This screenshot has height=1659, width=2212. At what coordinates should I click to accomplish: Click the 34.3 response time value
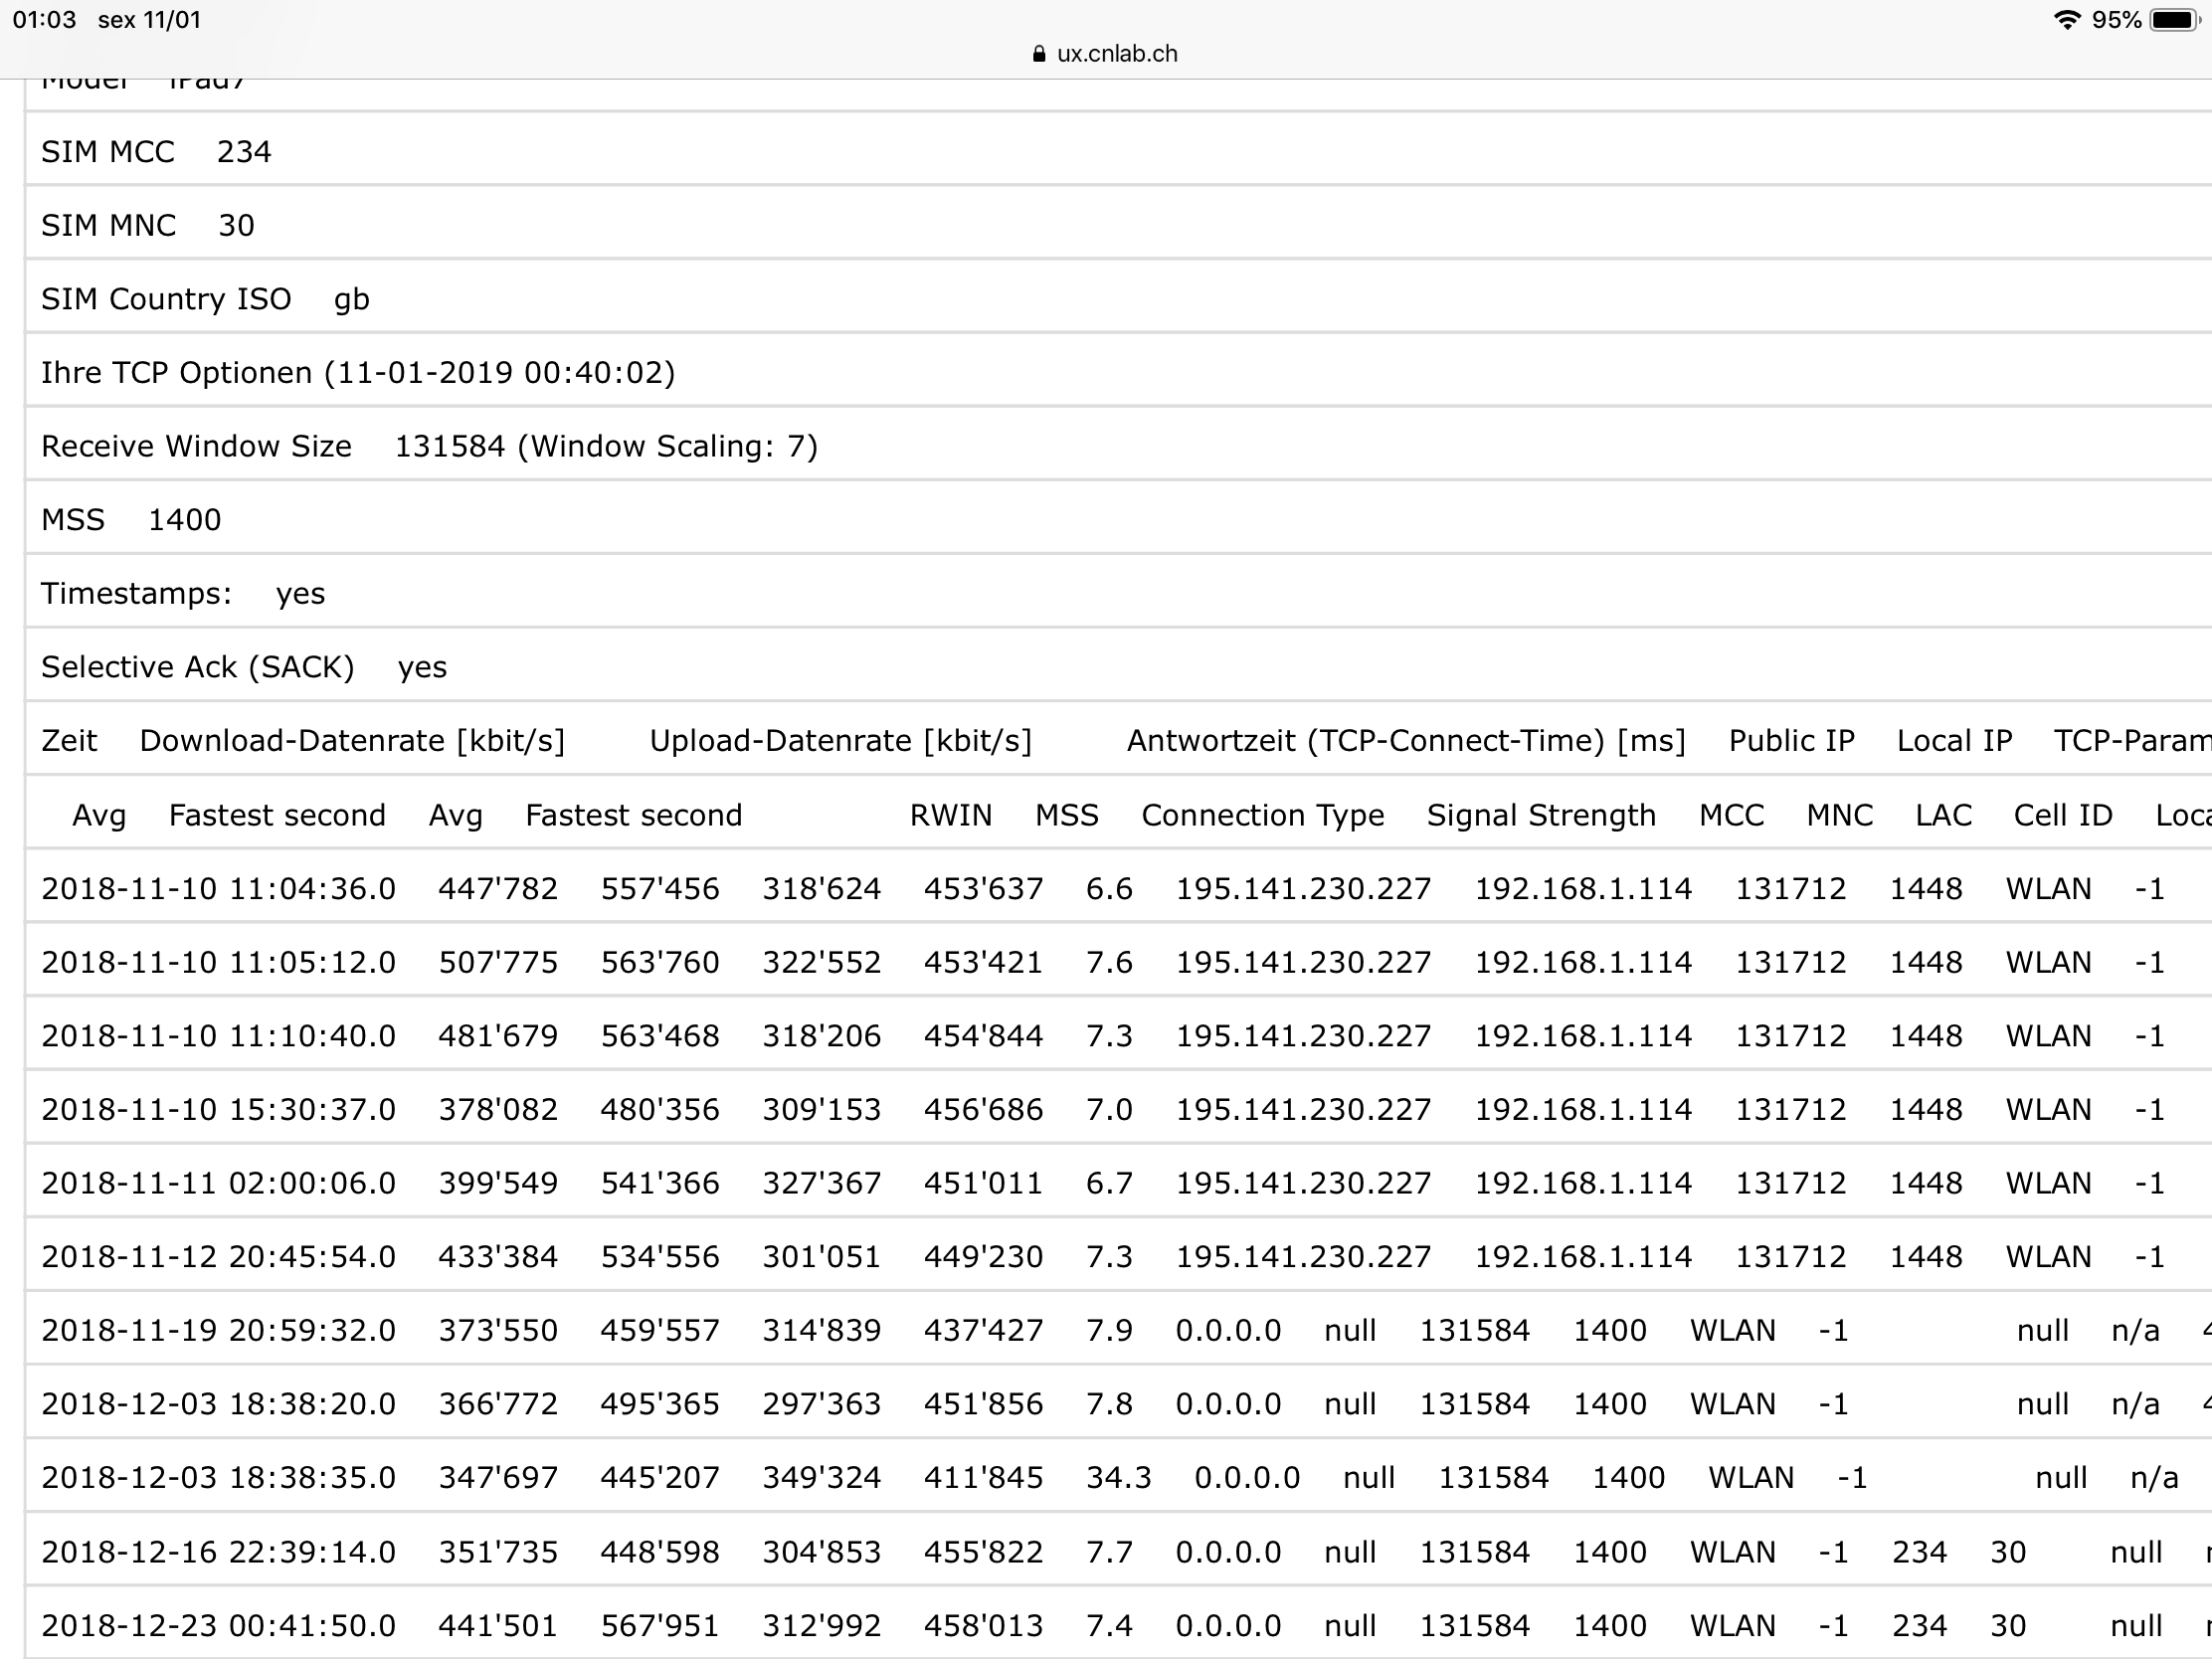(x=1118, y=1478)
